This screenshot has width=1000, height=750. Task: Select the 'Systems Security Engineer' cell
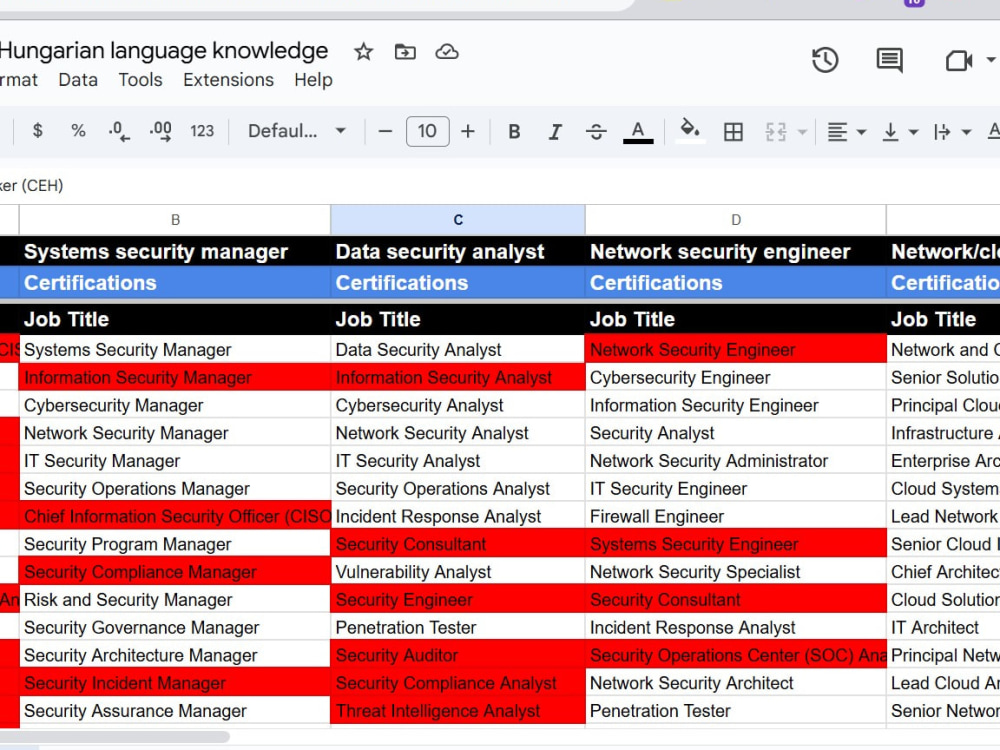[x=736, y=544]
